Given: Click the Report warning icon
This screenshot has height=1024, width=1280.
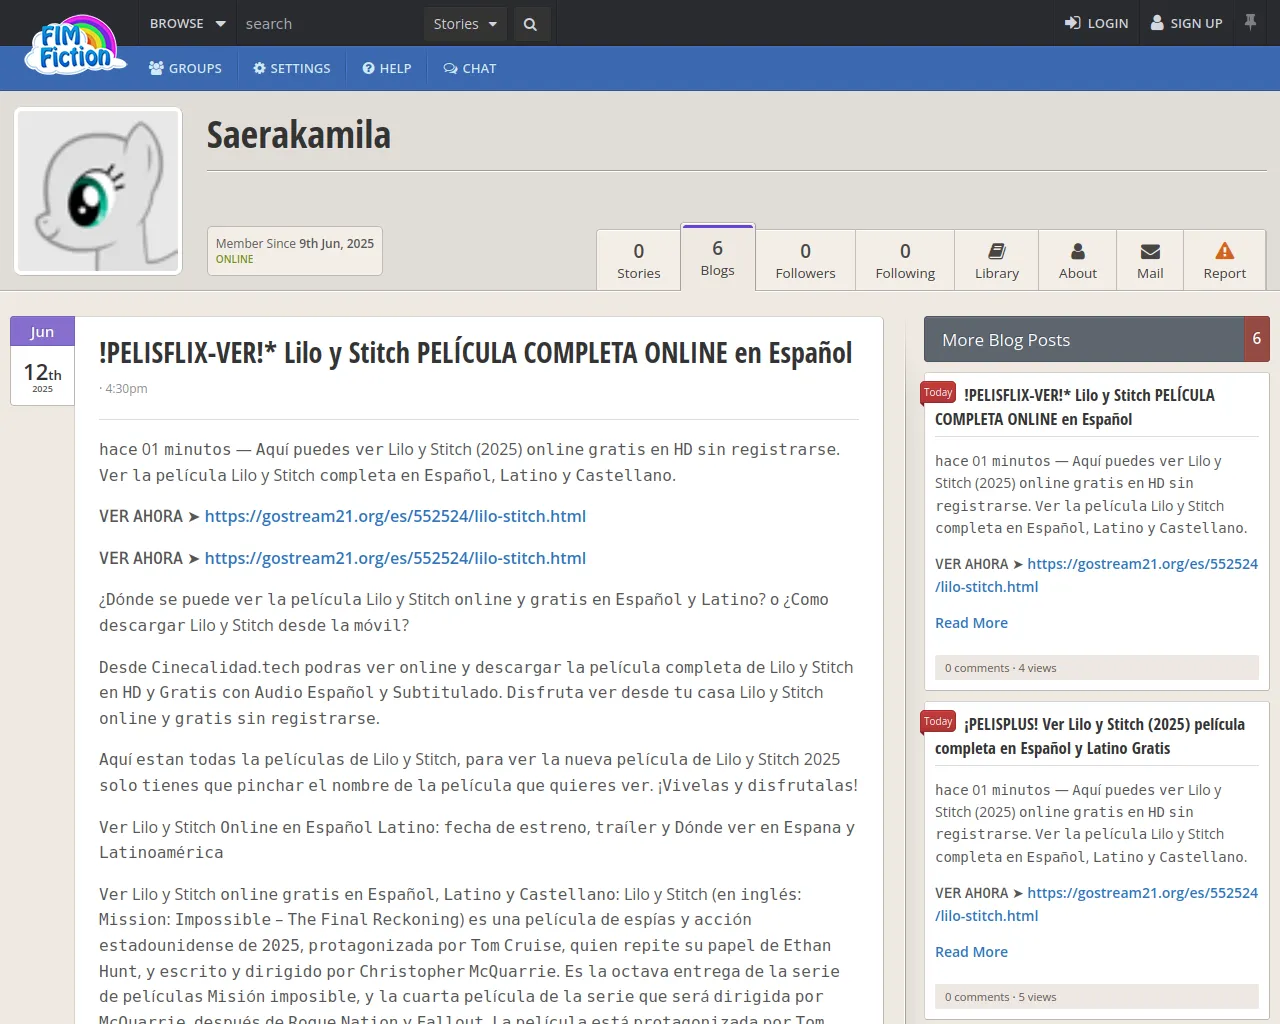Looking at the screenshot, I should (x=1225, y=251).
